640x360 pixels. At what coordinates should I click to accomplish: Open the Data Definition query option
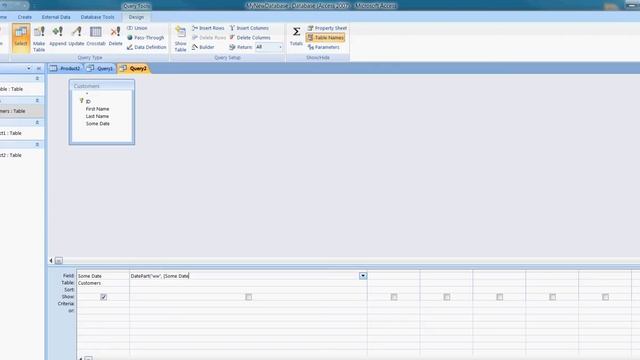click(147, 47)
